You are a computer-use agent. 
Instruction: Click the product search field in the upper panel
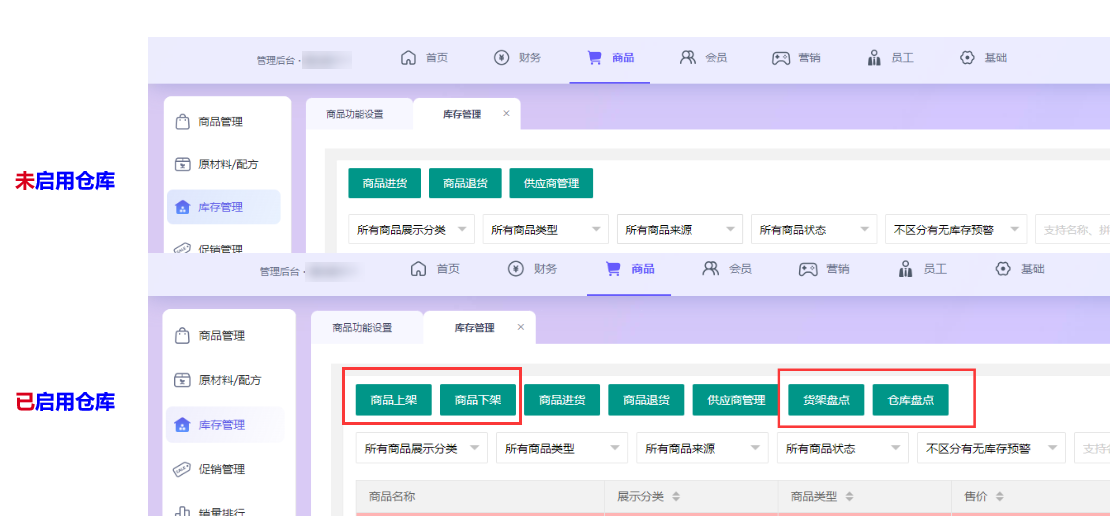click(x=1074, y=229)
